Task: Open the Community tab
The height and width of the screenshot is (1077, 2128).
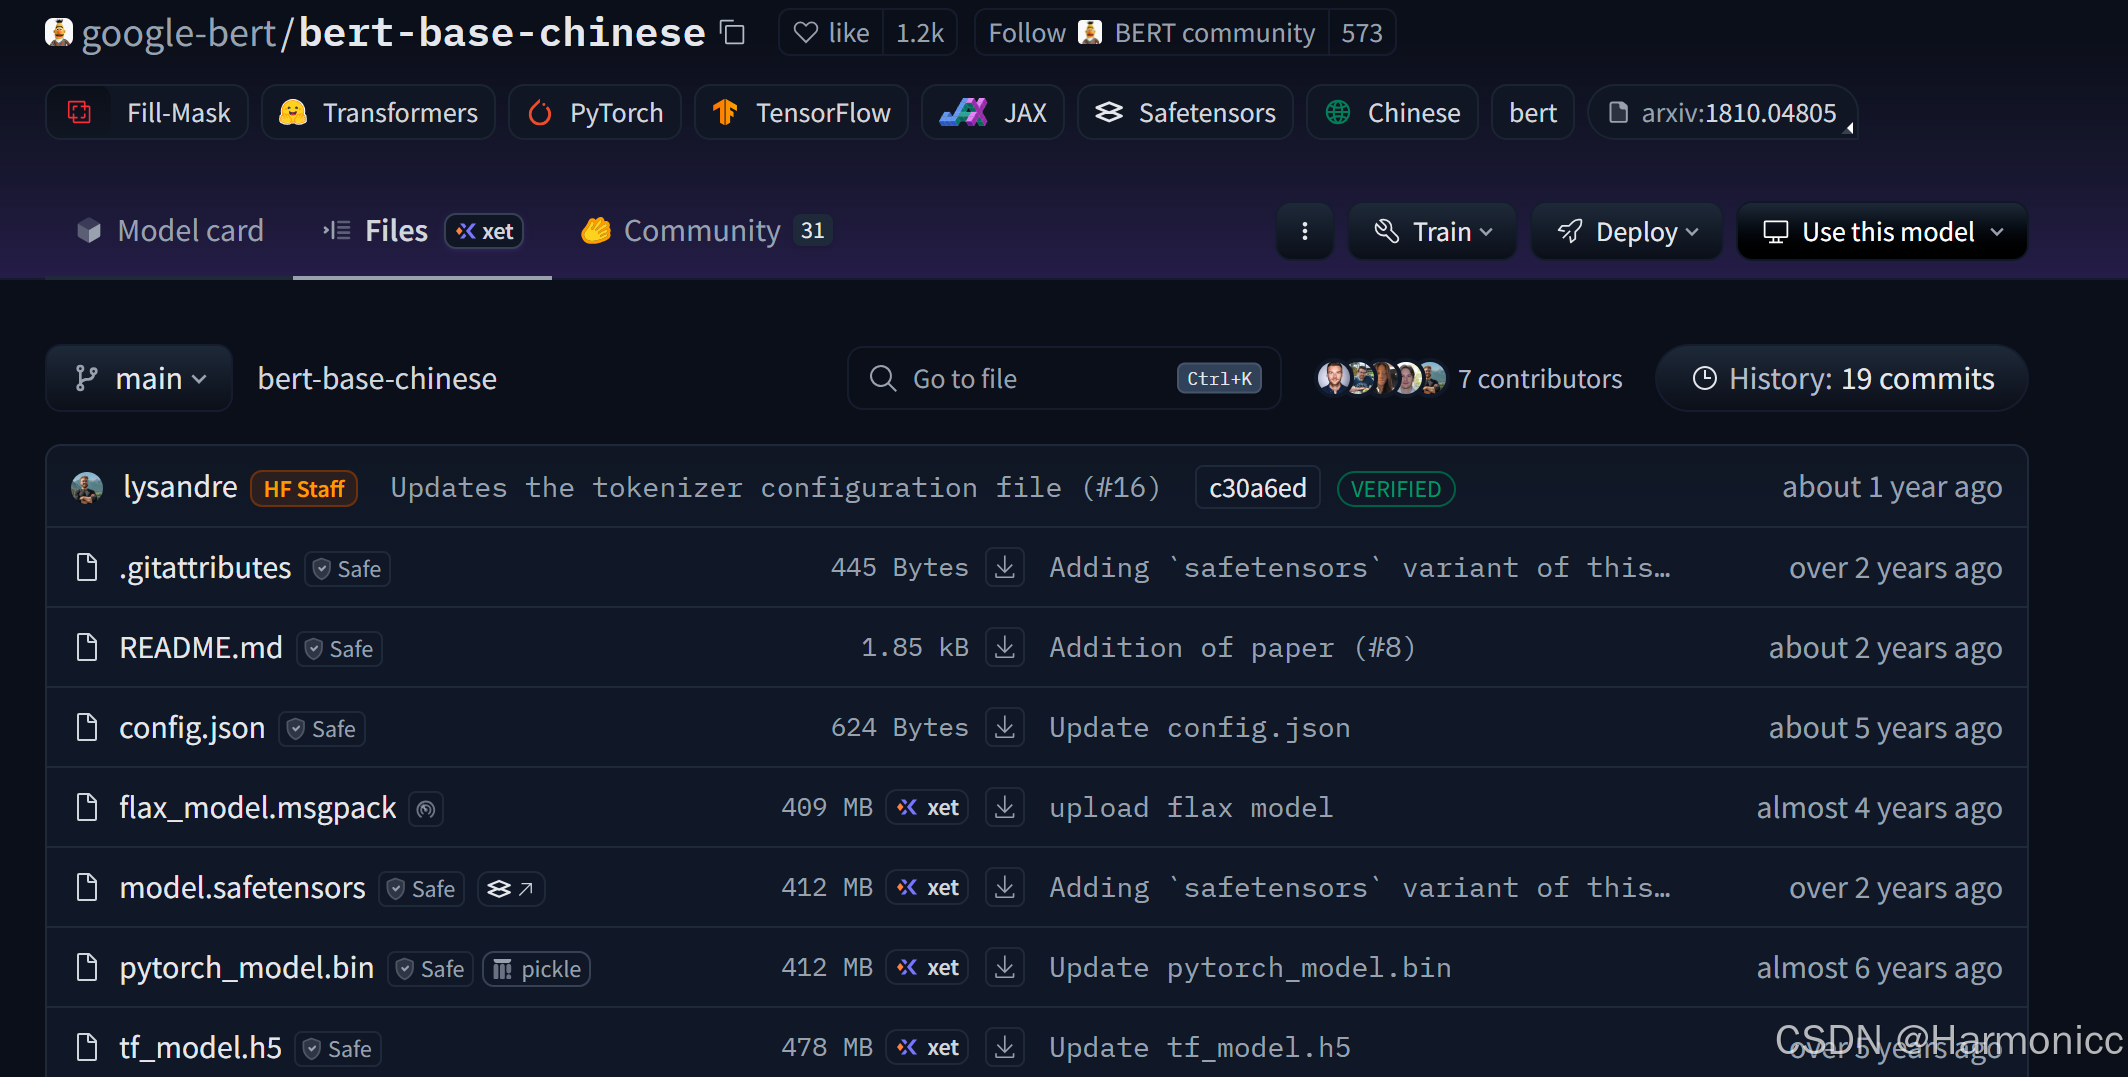Action: click(706, 231)
